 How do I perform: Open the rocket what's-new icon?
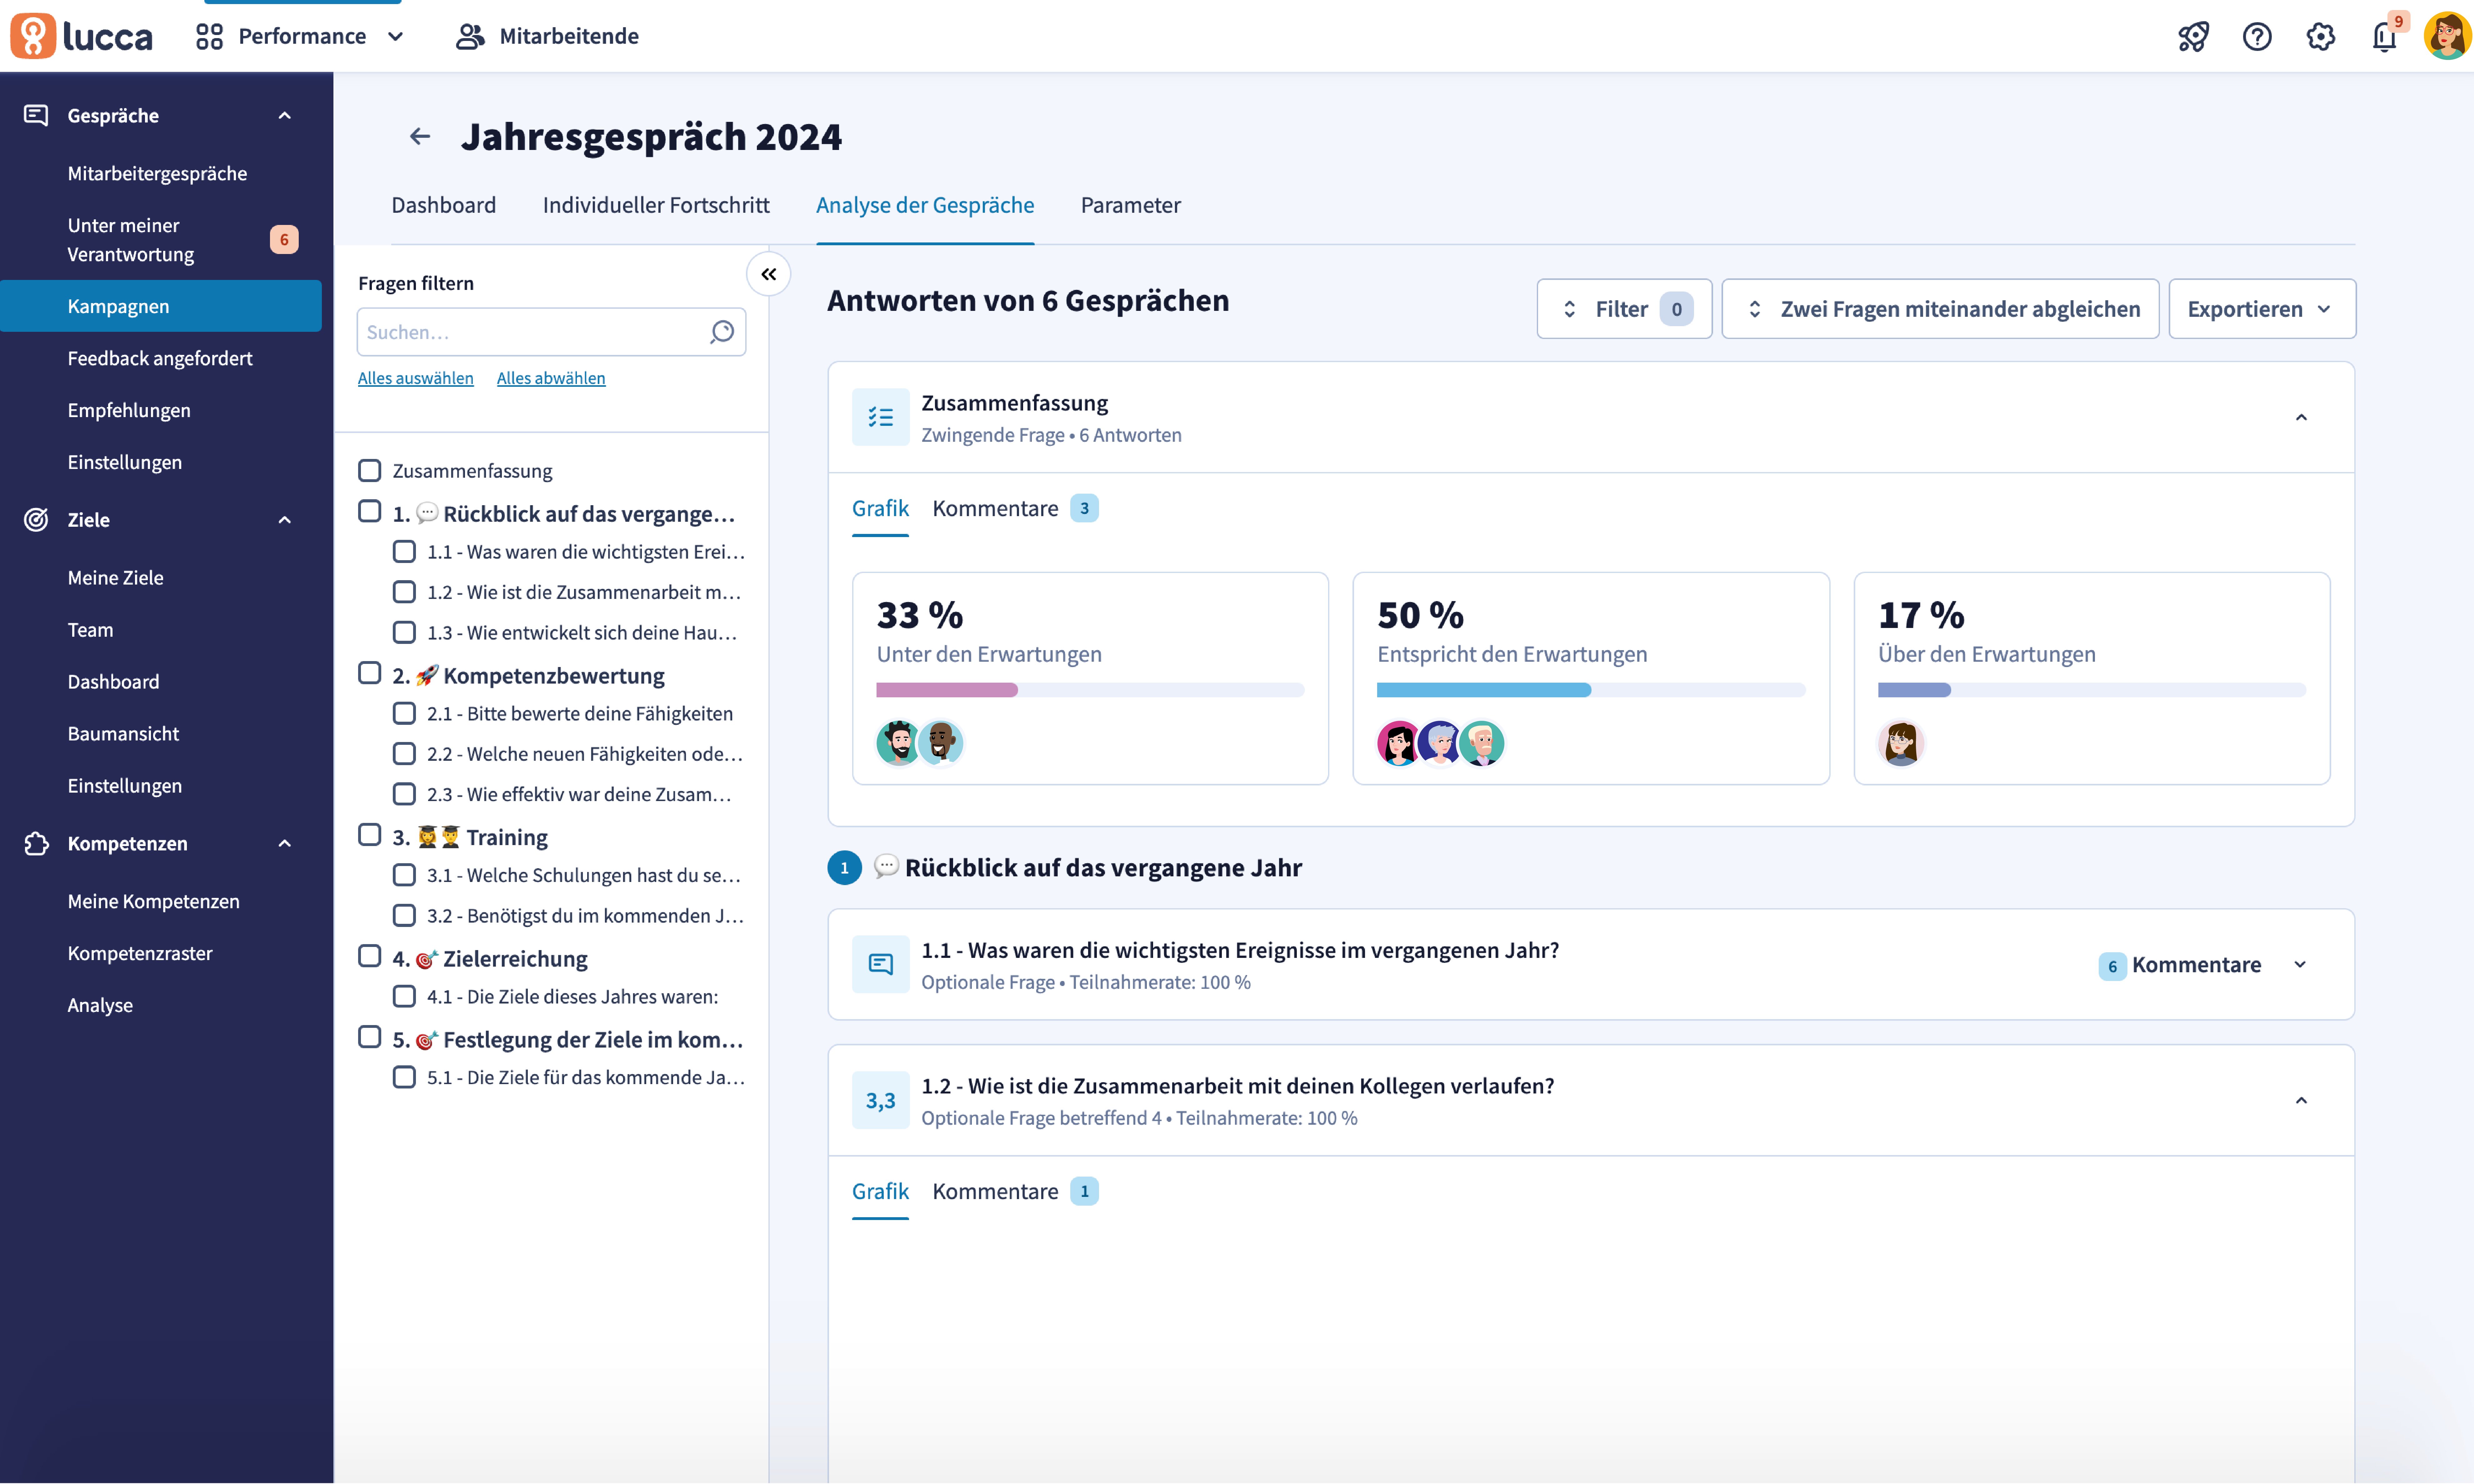pyautogui.click(x=2193, y=37)
